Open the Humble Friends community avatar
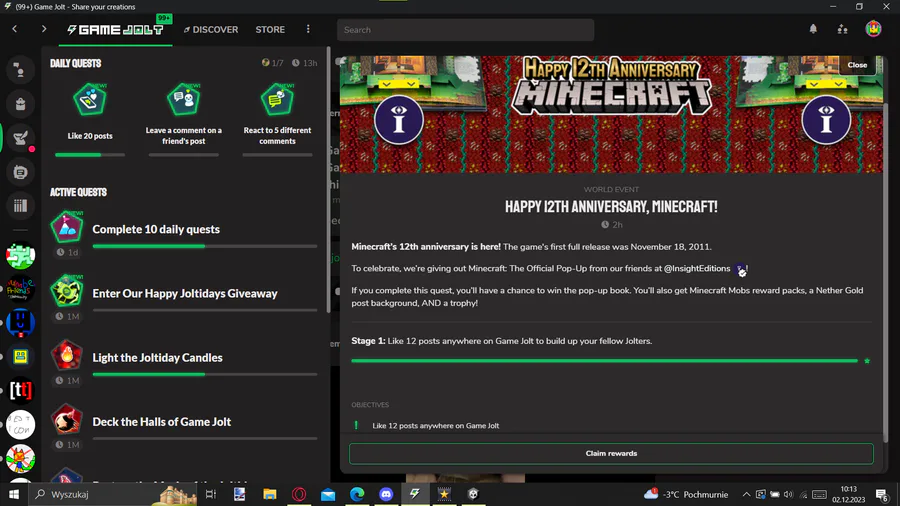This screenshot has width=900, height=506. pos(21,289)
